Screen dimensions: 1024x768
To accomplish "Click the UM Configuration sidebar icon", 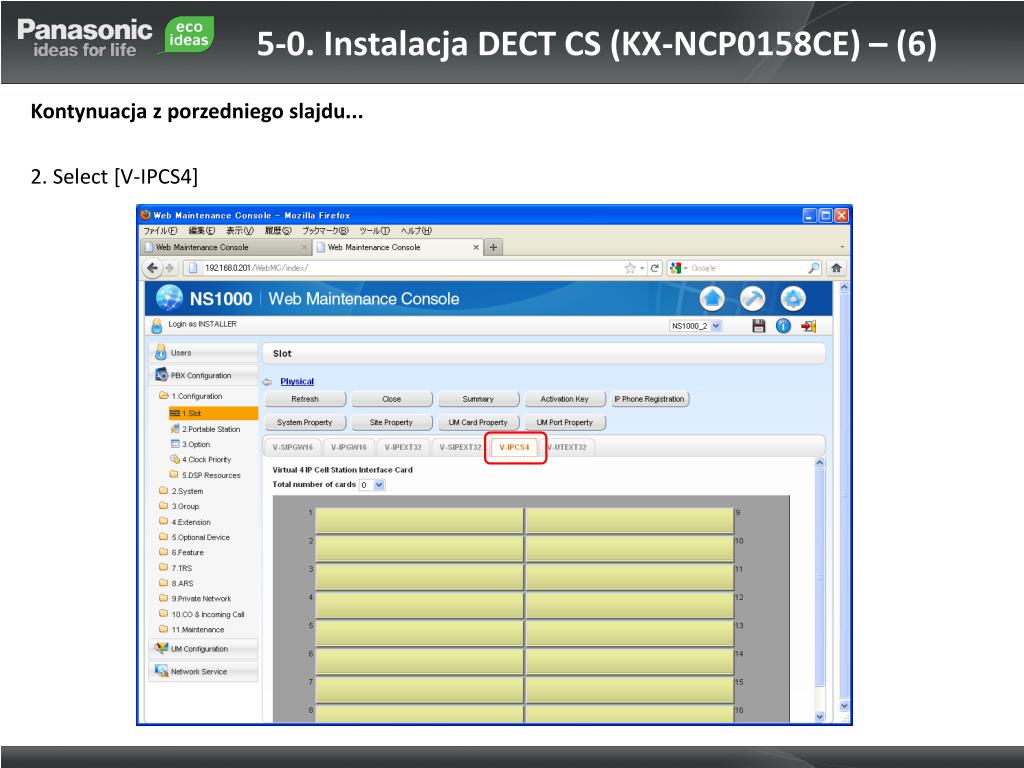I will [161, 648].
